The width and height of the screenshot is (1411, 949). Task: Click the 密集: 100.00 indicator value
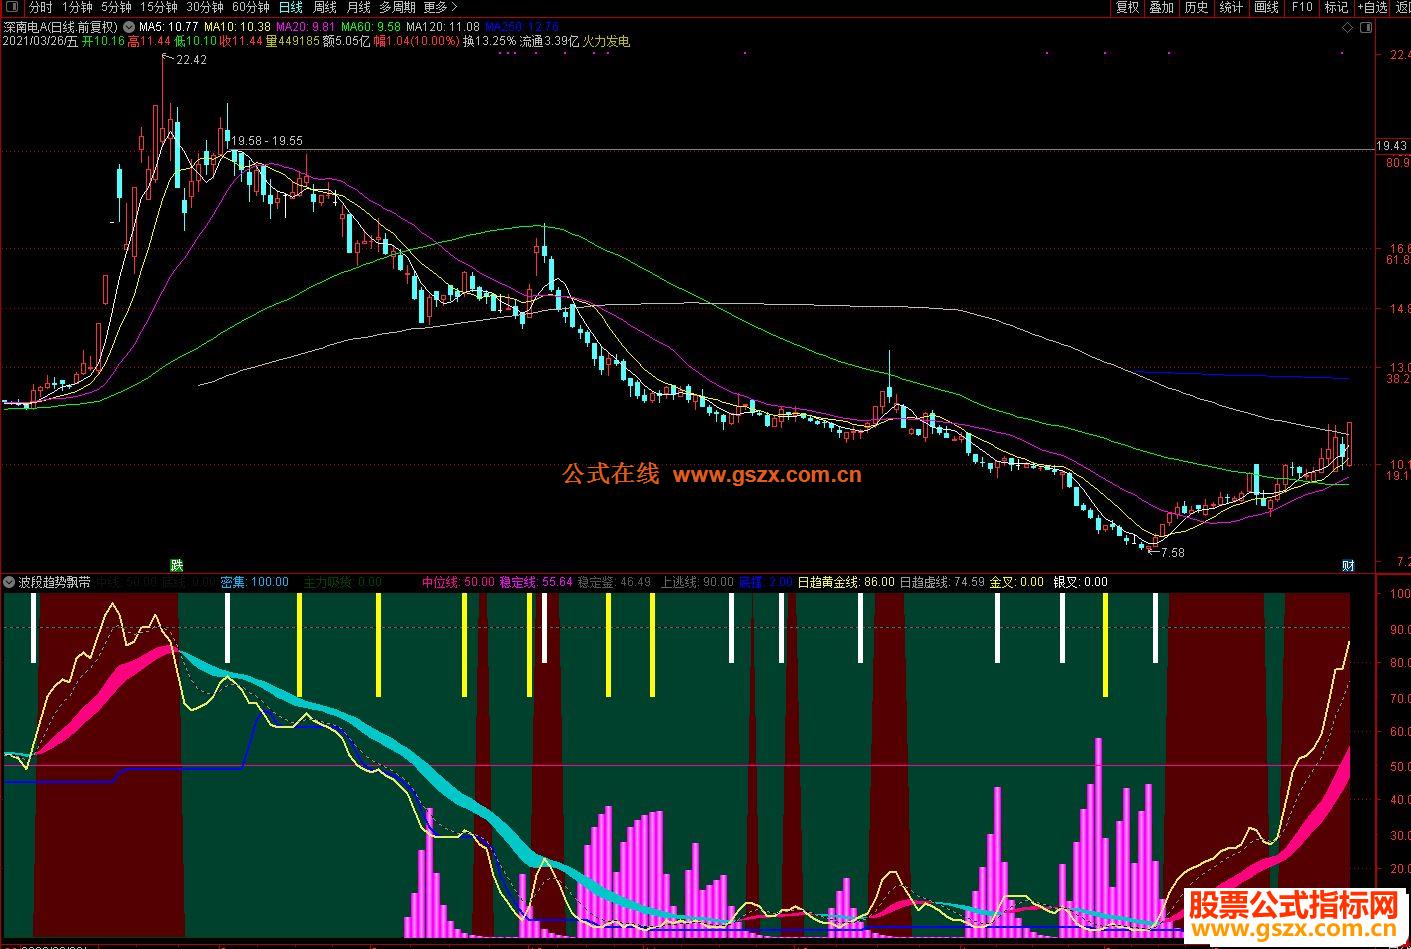click(x=254, y=581)
